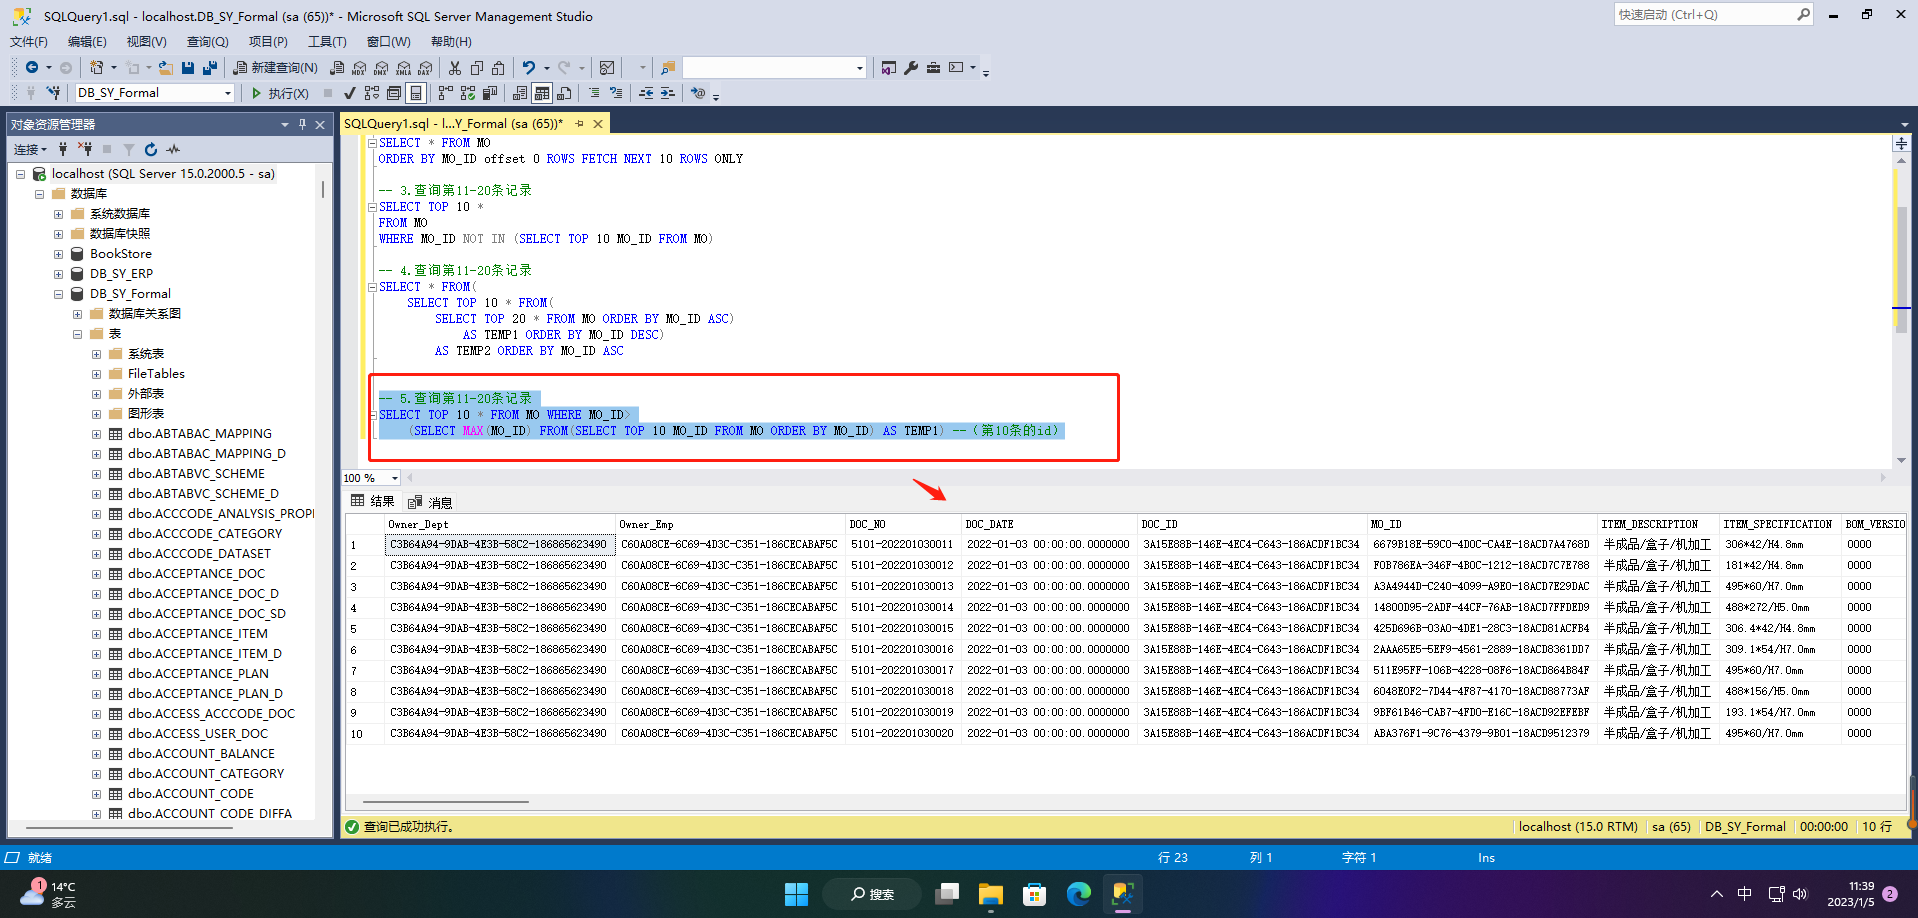Screen dimensions: 1918x918
Task: Click the Disconnect icon in Object Explorer
Action: tap(85, 149)
